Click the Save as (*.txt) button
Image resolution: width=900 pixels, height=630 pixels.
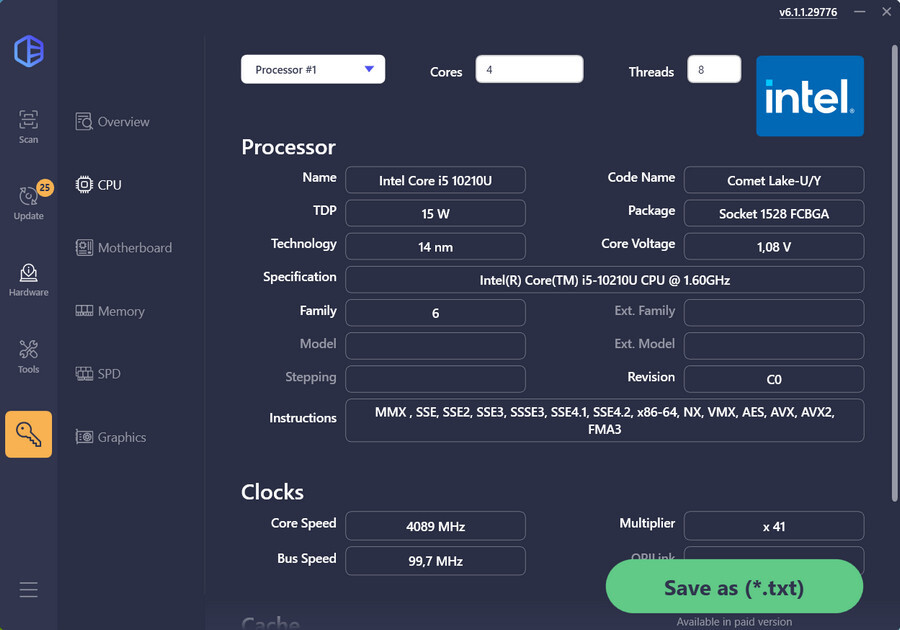(x=734, y=587)
